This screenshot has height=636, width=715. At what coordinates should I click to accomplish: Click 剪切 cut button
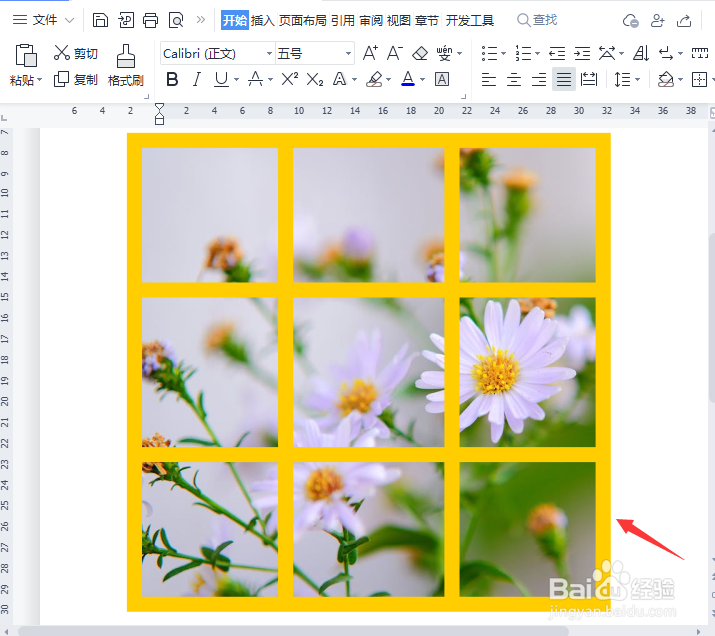pos(76,53)
